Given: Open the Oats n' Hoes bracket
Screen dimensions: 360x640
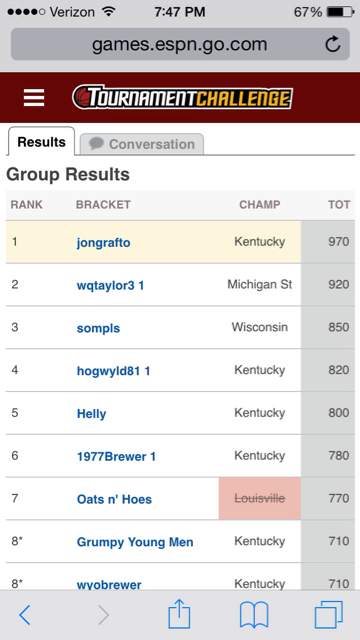Looking at the screenshot, I should point(114,499).
